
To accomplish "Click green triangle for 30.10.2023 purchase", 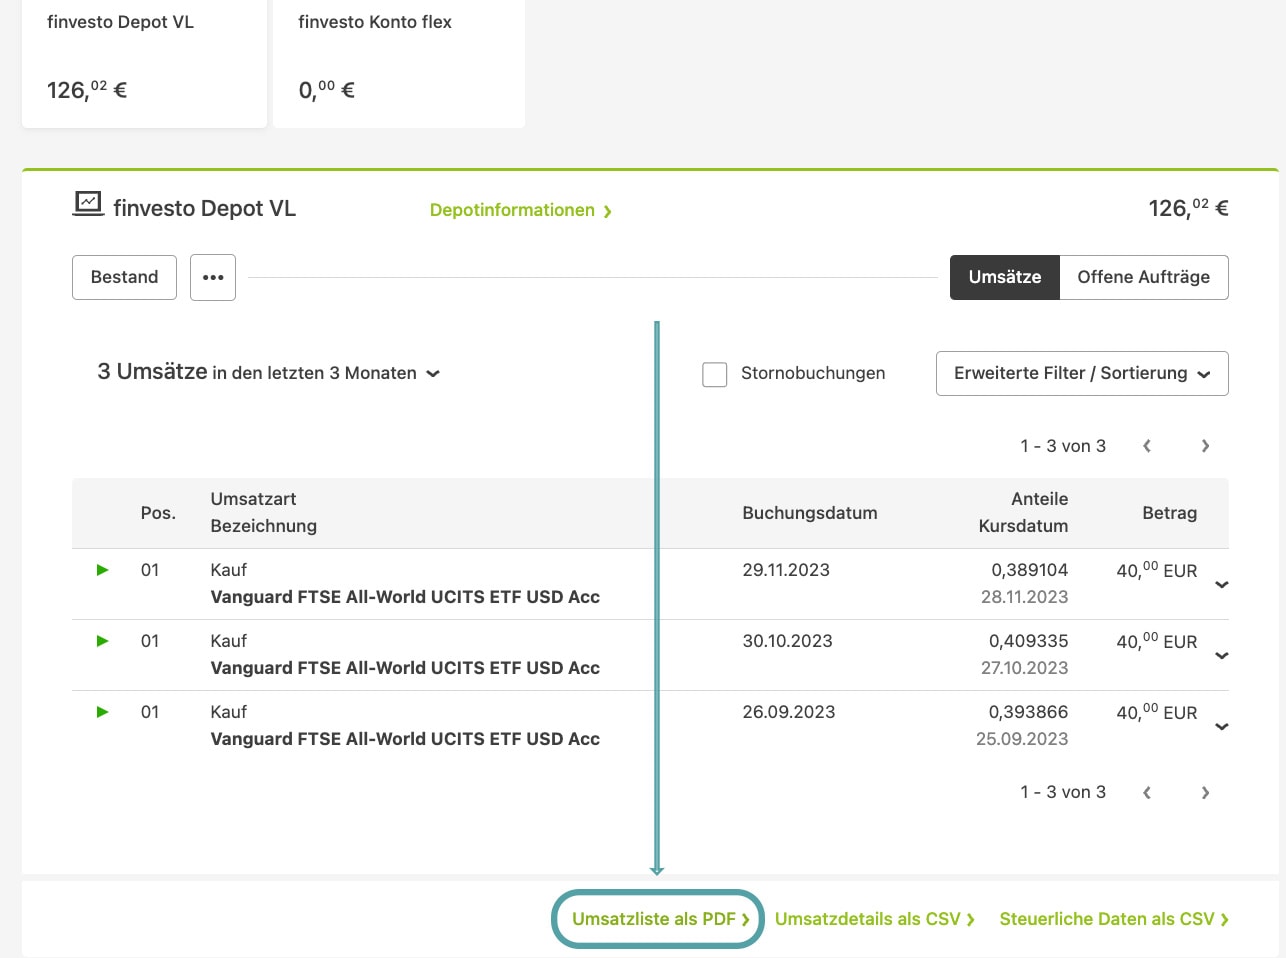I will [102, 641].
